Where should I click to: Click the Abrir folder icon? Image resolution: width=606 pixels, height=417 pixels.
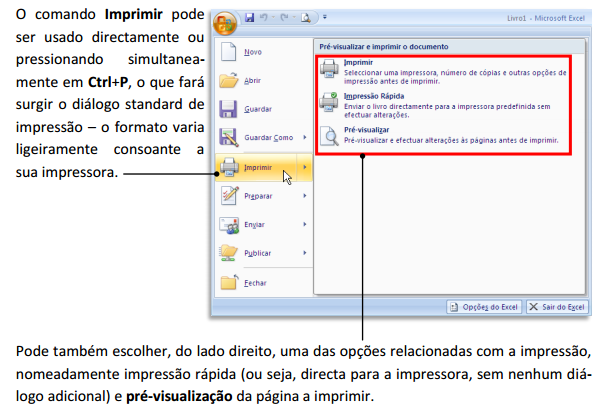[228, 79]
